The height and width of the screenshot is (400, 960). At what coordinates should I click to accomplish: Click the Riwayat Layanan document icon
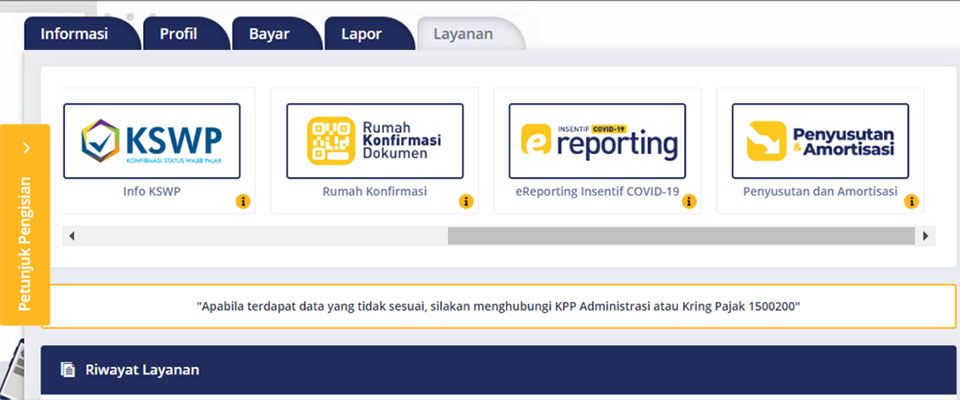pos(67,370)
